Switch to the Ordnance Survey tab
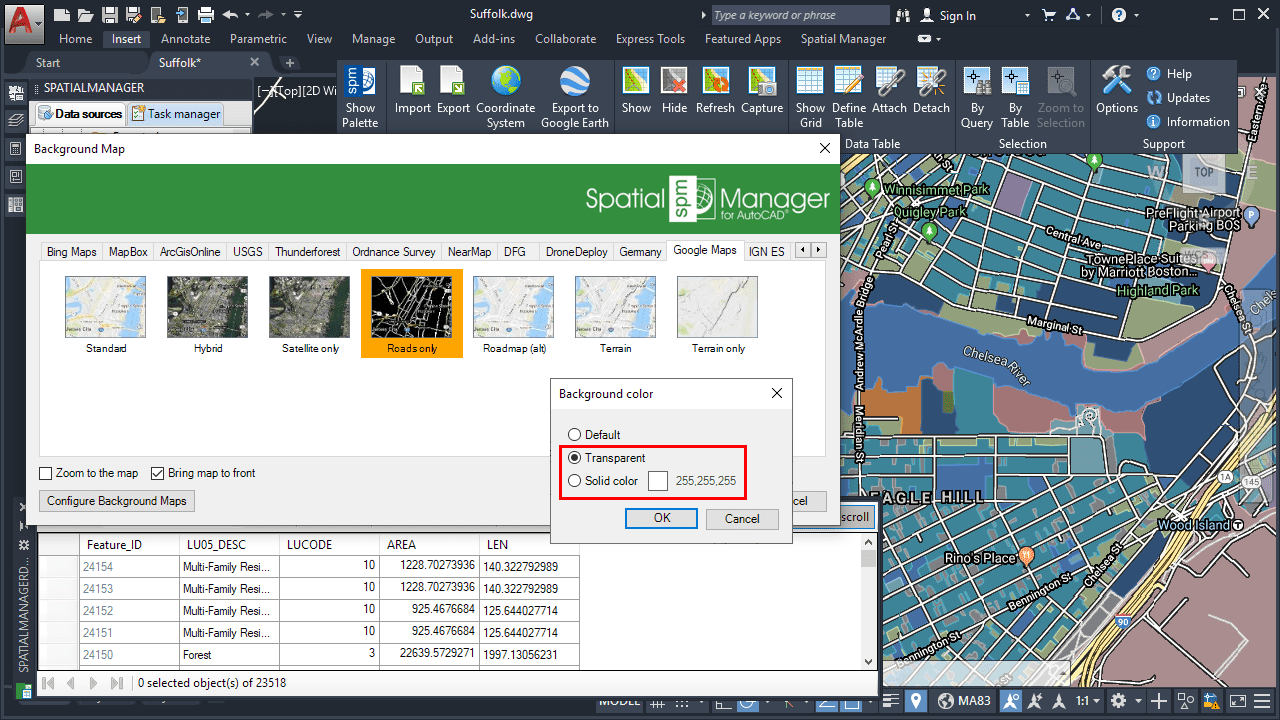The height and width of the screenshot is (720, 1280). point(394,252)
